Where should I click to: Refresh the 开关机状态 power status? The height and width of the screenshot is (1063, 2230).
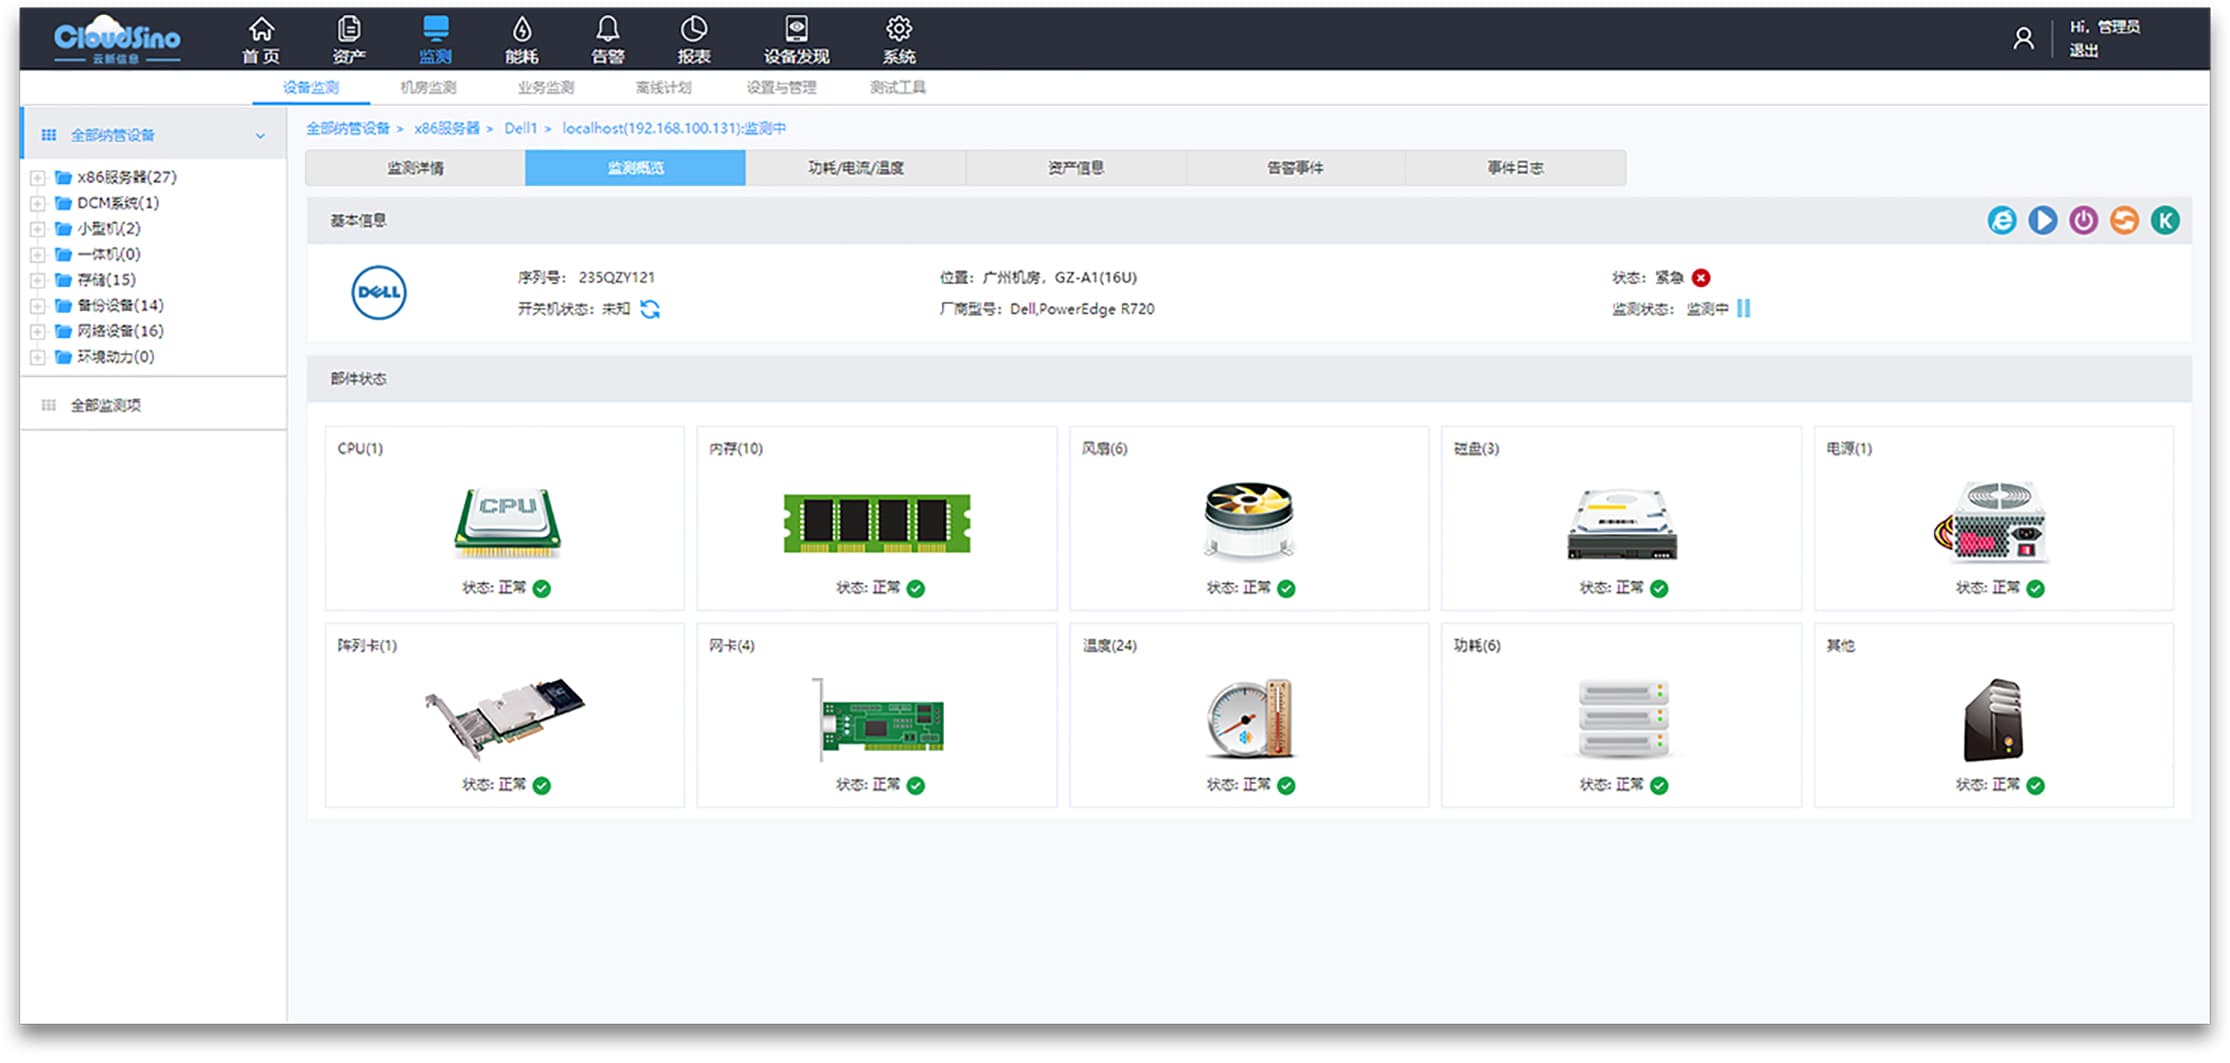(650, 309)
